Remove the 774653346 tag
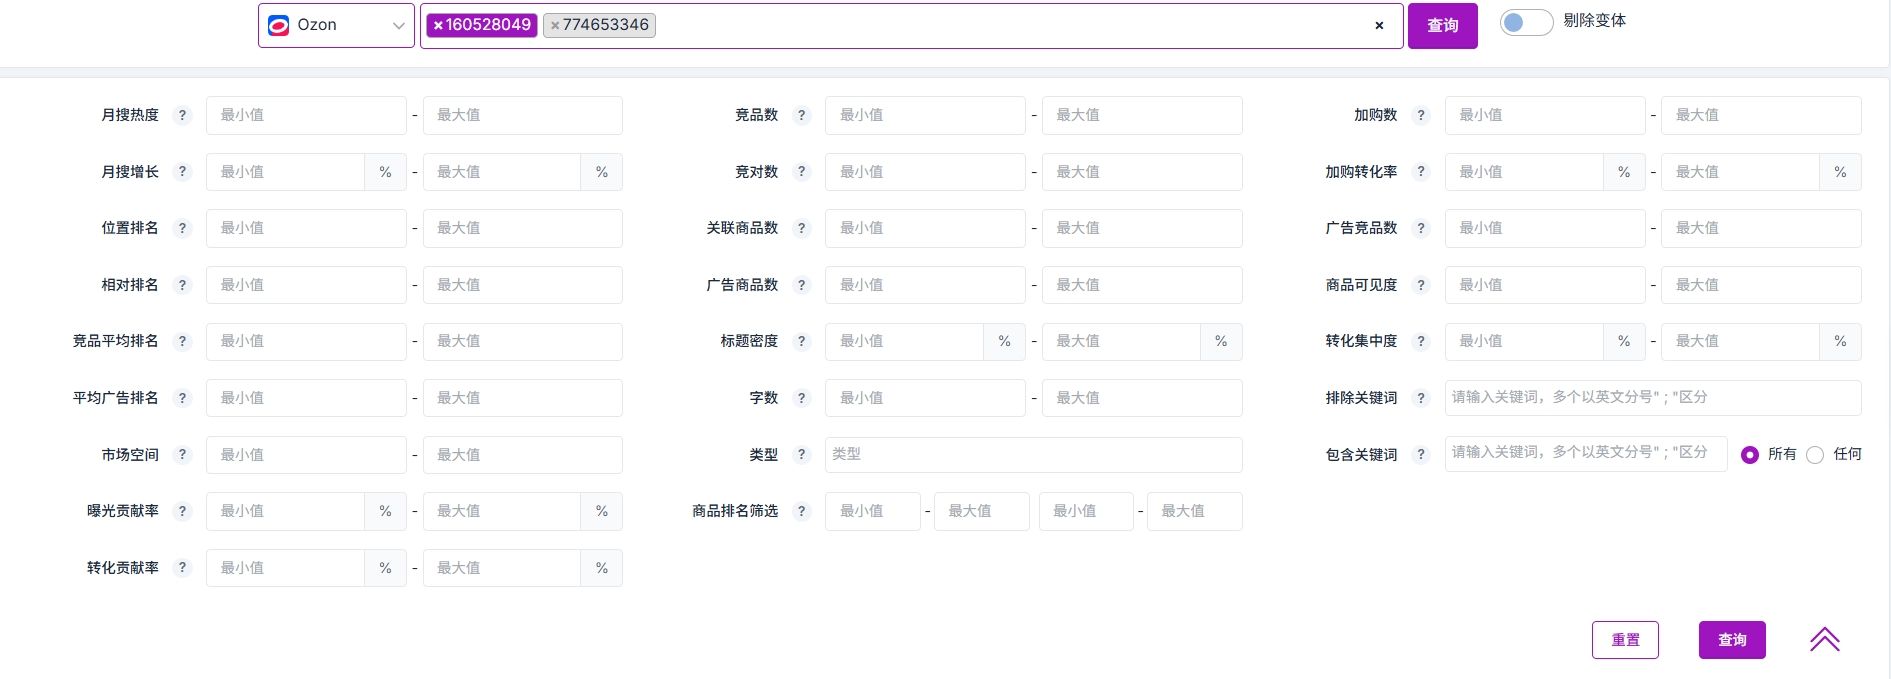 tap(555, 25)
